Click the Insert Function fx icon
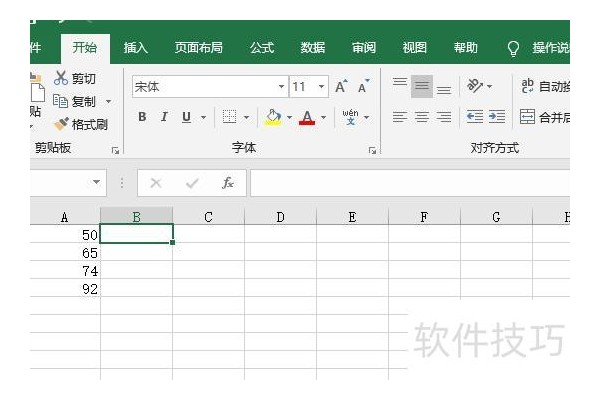This screenshot has height=400, width=600. (x=228, y=183)
